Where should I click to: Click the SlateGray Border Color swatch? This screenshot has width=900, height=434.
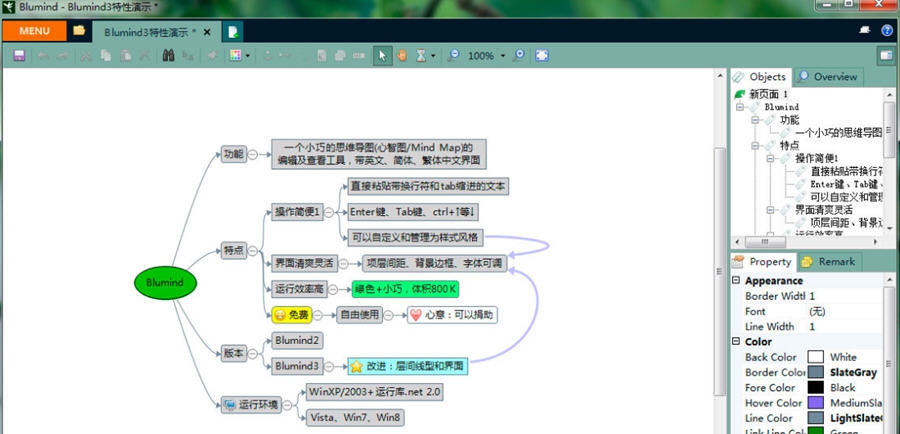(816, 373)
